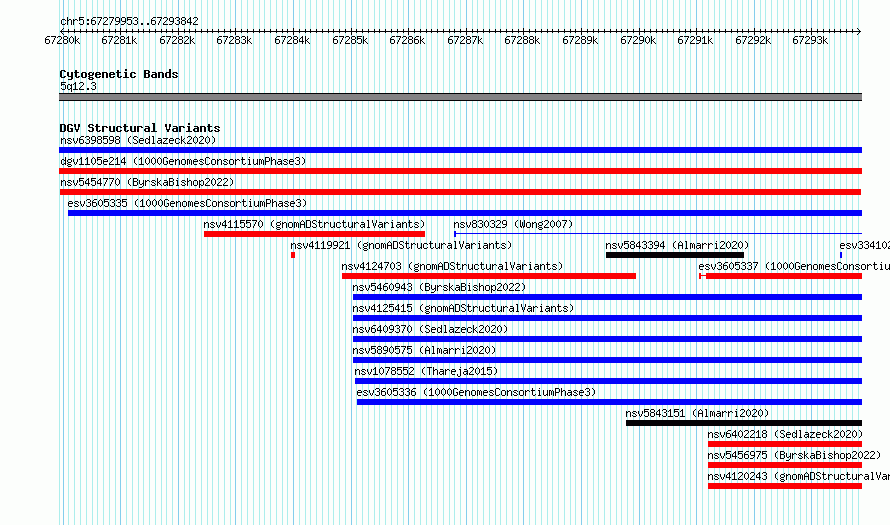Click the 67293k ruler tick label
890x525 pixels.
[810, 40]
